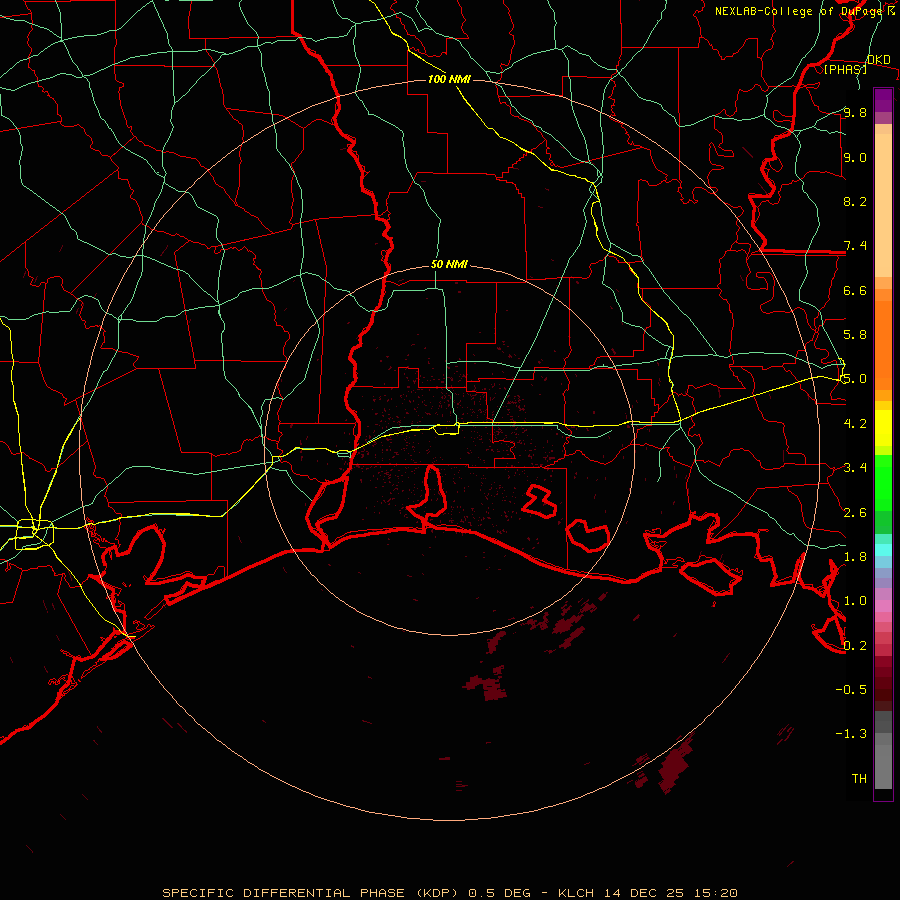The width and height of the screenshot is (900, 900).
Task: Click the -0.5 value on the color scale
Action: click(851, 689)
